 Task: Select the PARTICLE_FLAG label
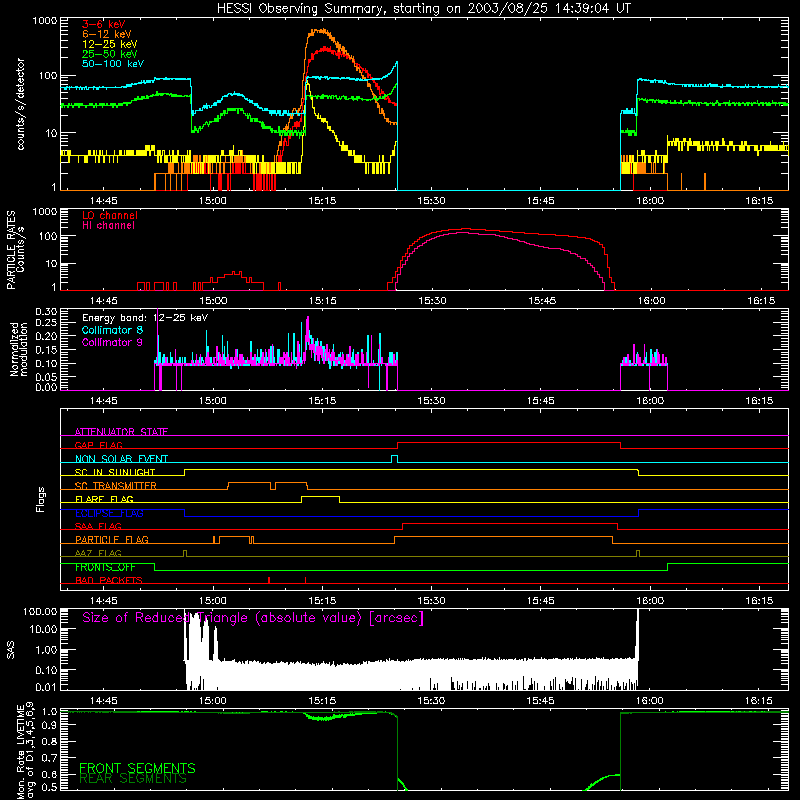click(x=112, y=540)
